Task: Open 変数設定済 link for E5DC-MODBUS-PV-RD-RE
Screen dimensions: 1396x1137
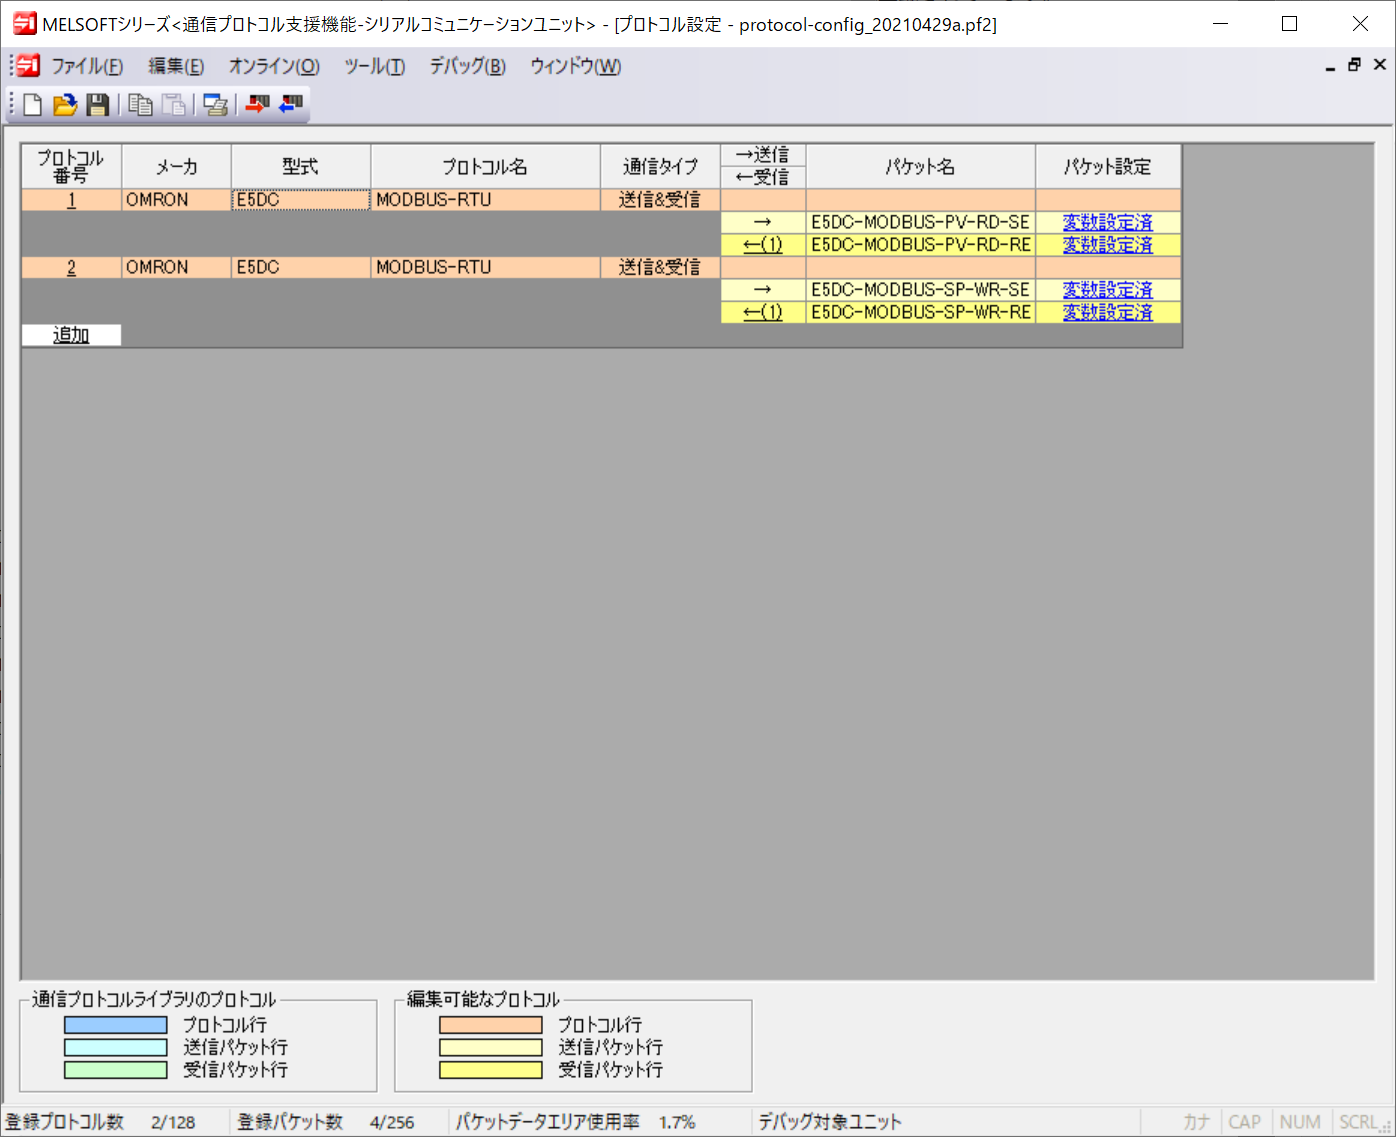Action: pos(1107,245)
